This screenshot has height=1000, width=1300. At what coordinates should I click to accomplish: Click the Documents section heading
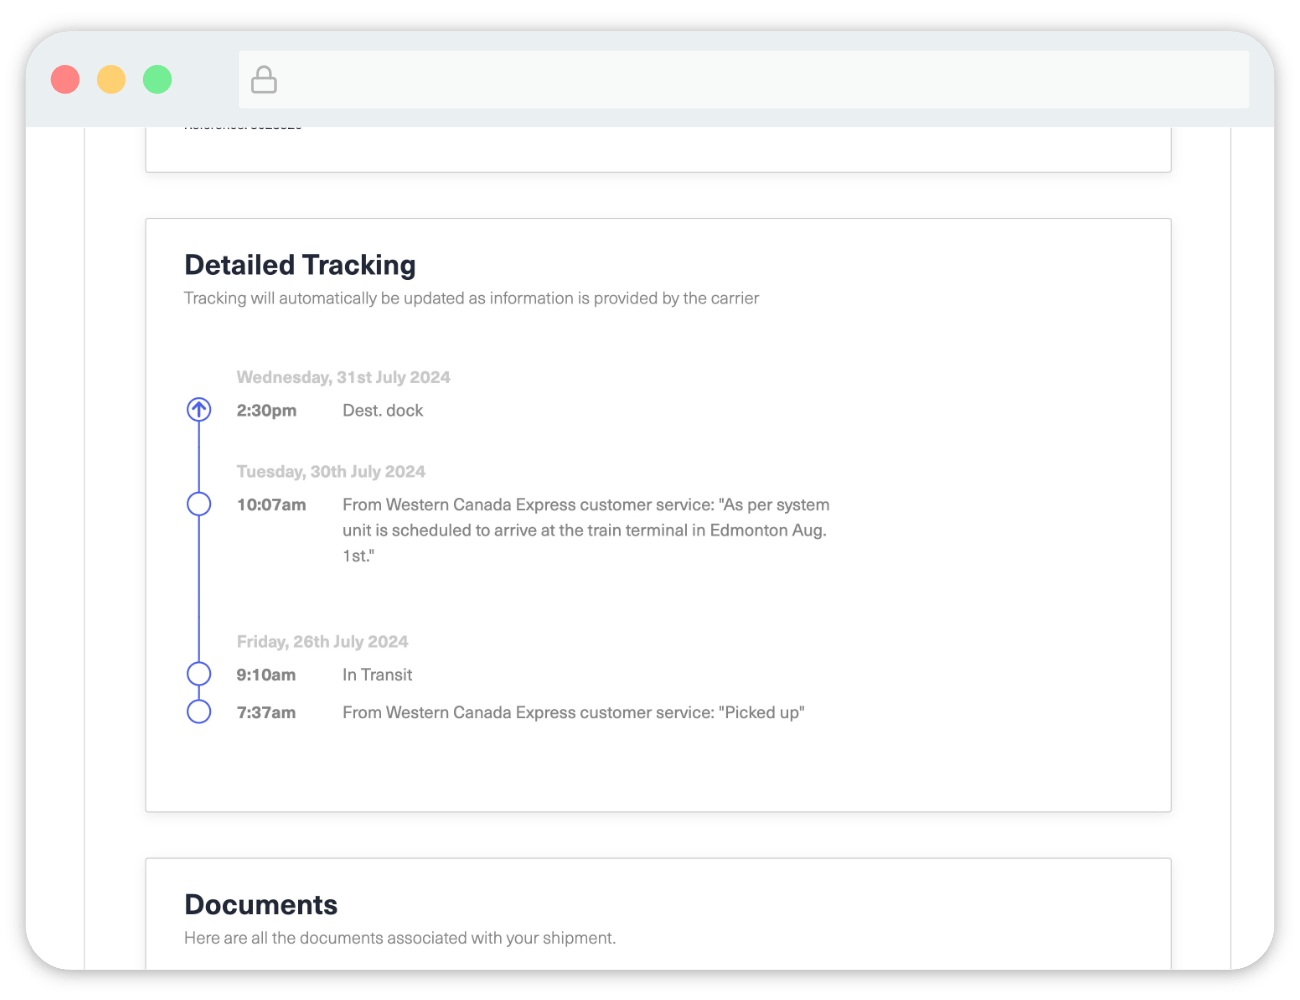click(x=261, y=905)
